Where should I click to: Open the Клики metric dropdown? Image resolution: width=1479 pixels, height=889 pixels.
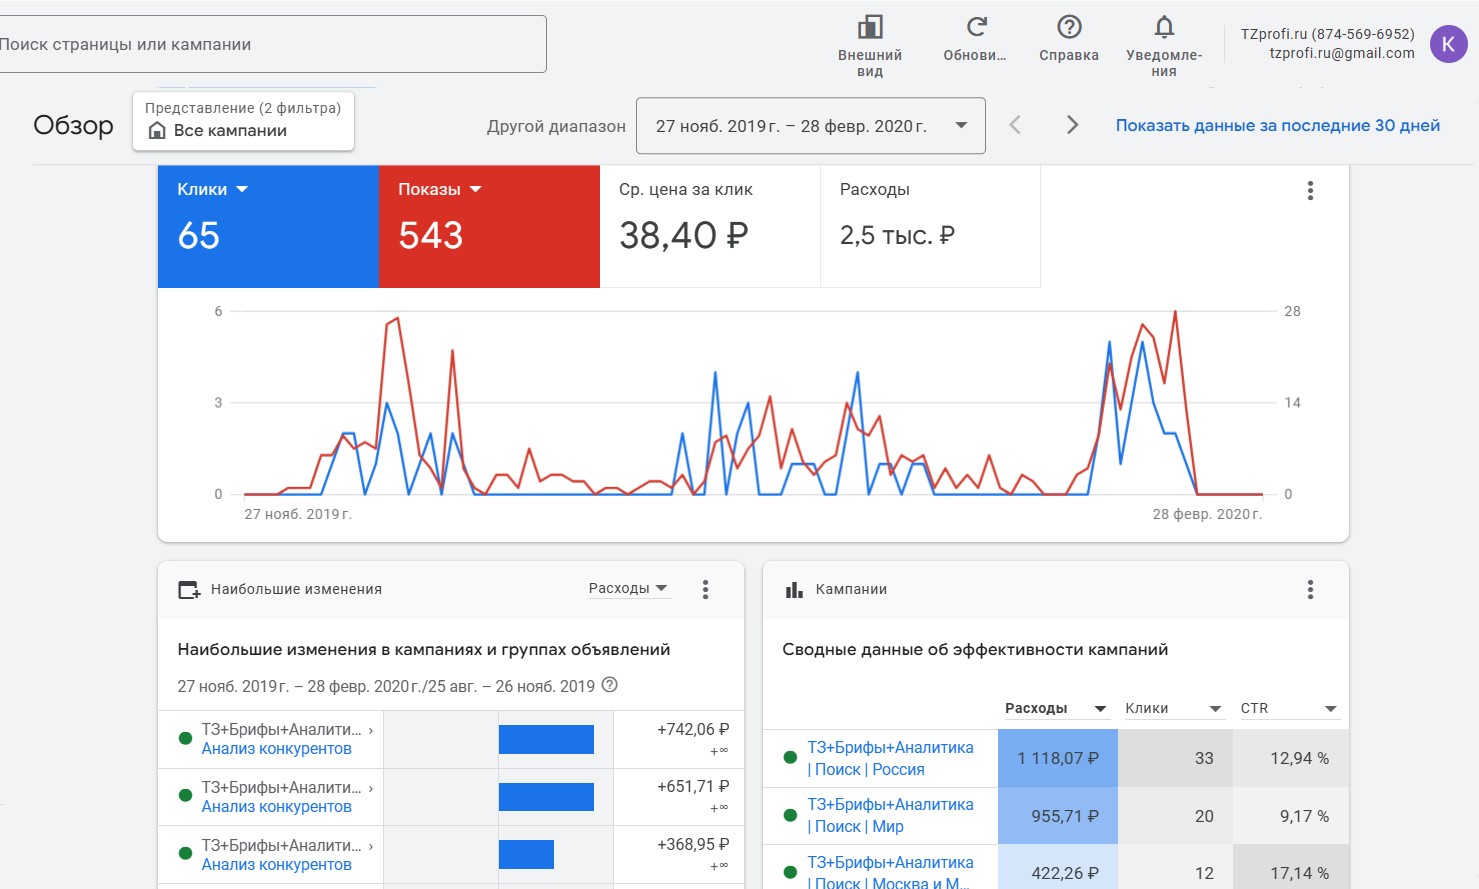tap(212, 189)
